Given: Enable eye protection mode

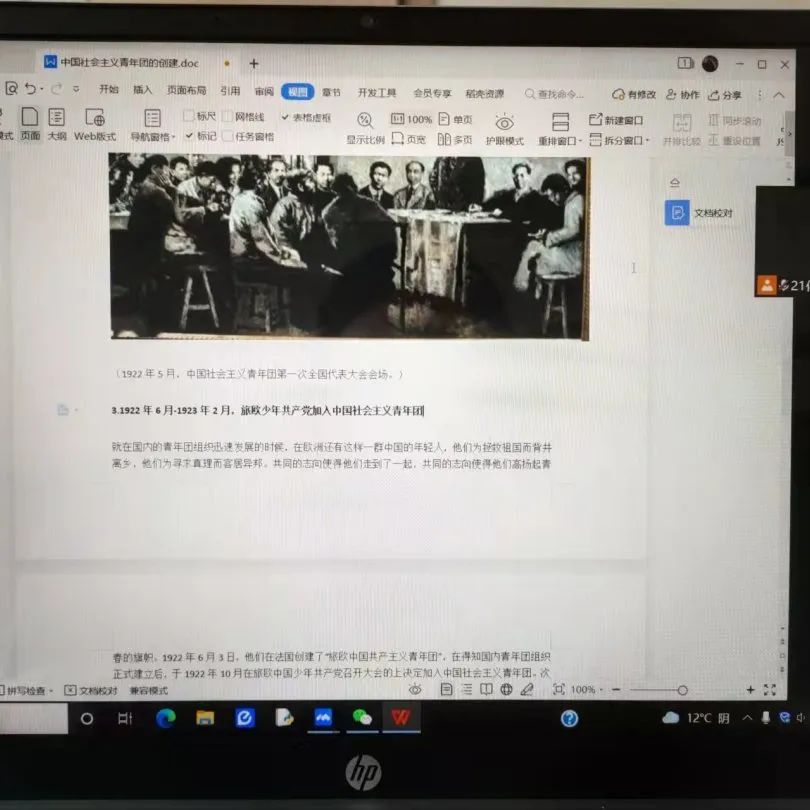Looking at the screenshot, I should (504, 127).
